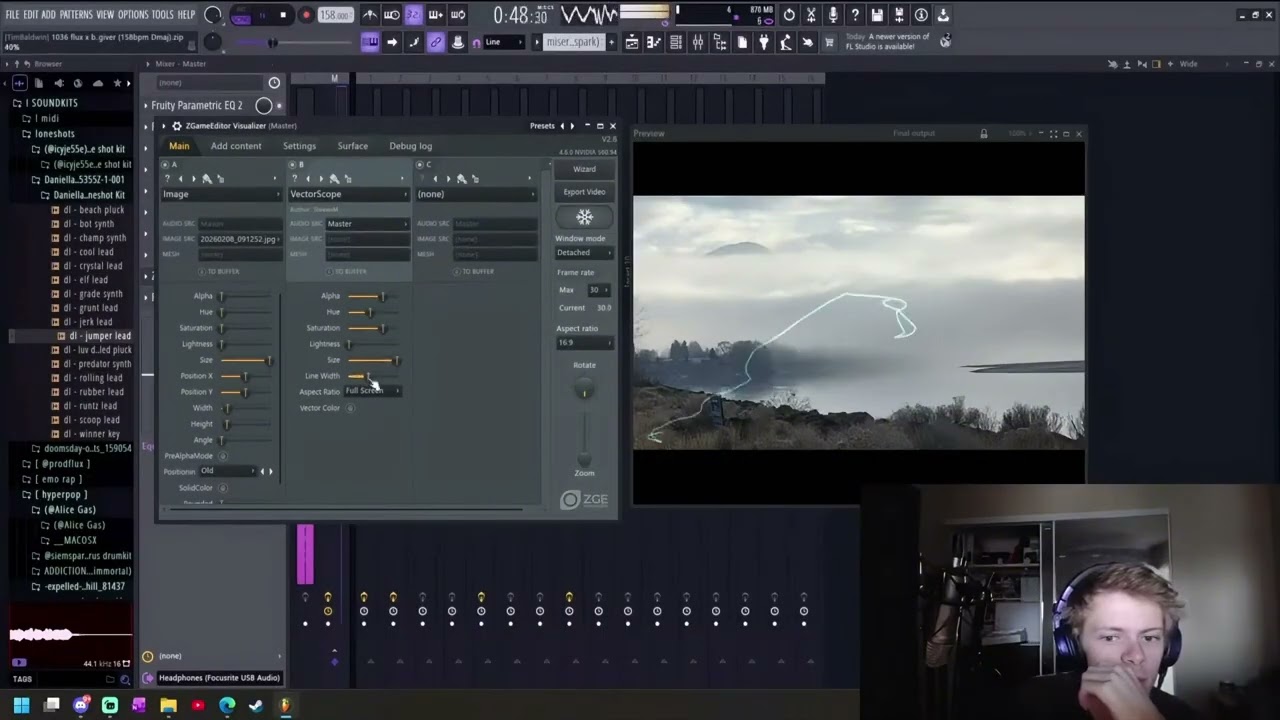Open the Windows Start menu
Viewport: 1280px width, 720px height.
(21, 705)
